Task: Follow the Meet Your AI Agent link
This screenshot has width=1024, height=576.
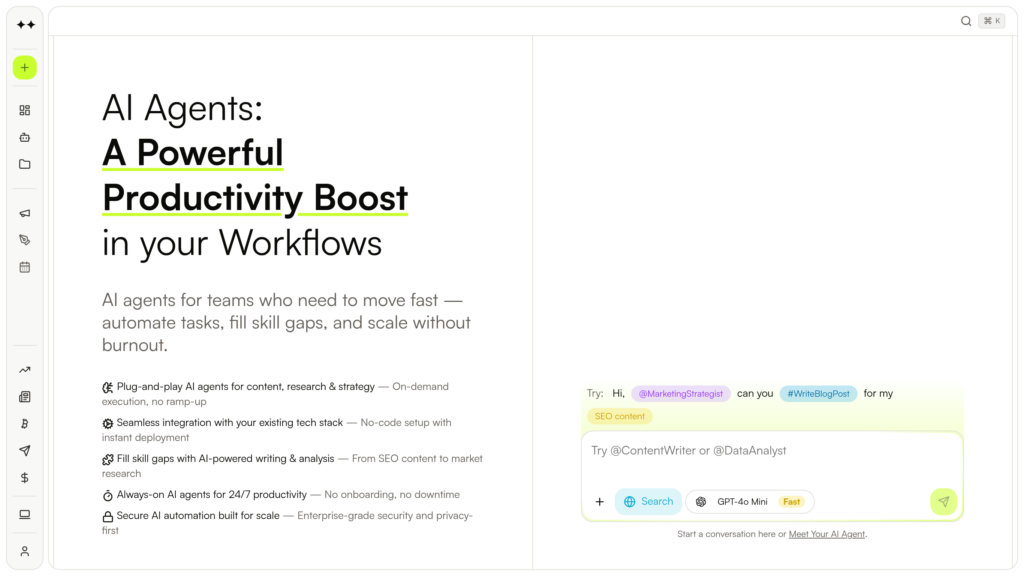Action: coord(827,534)
